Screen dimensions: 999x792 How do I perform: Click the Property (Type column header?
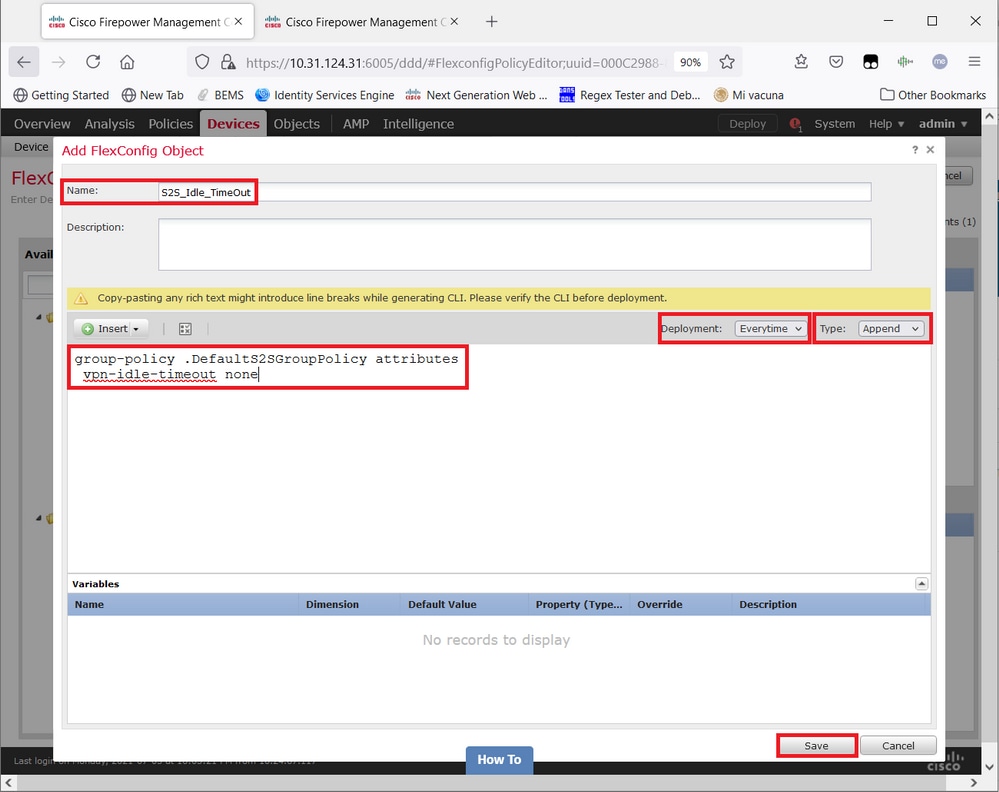(579, 604)
